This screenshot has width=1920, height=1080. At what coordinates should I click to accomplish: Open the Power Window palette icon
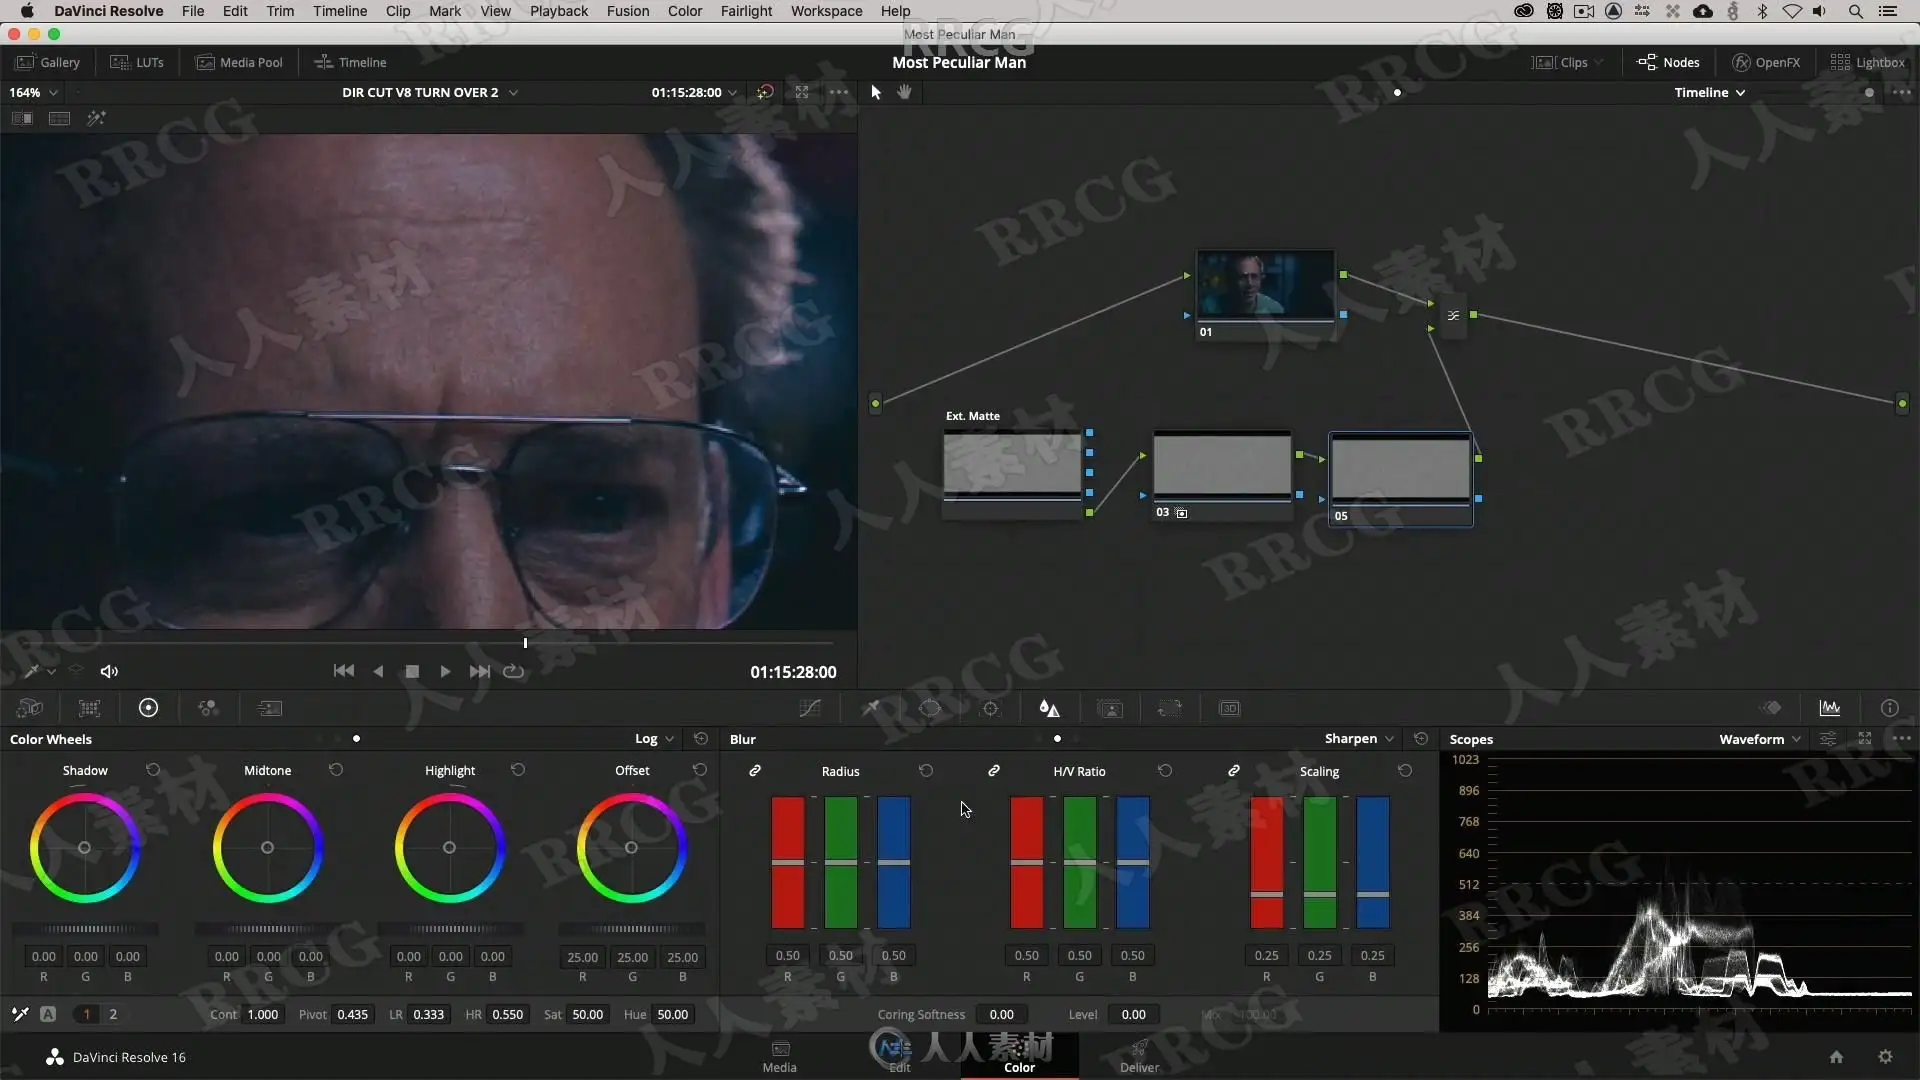tap(930, 708)
